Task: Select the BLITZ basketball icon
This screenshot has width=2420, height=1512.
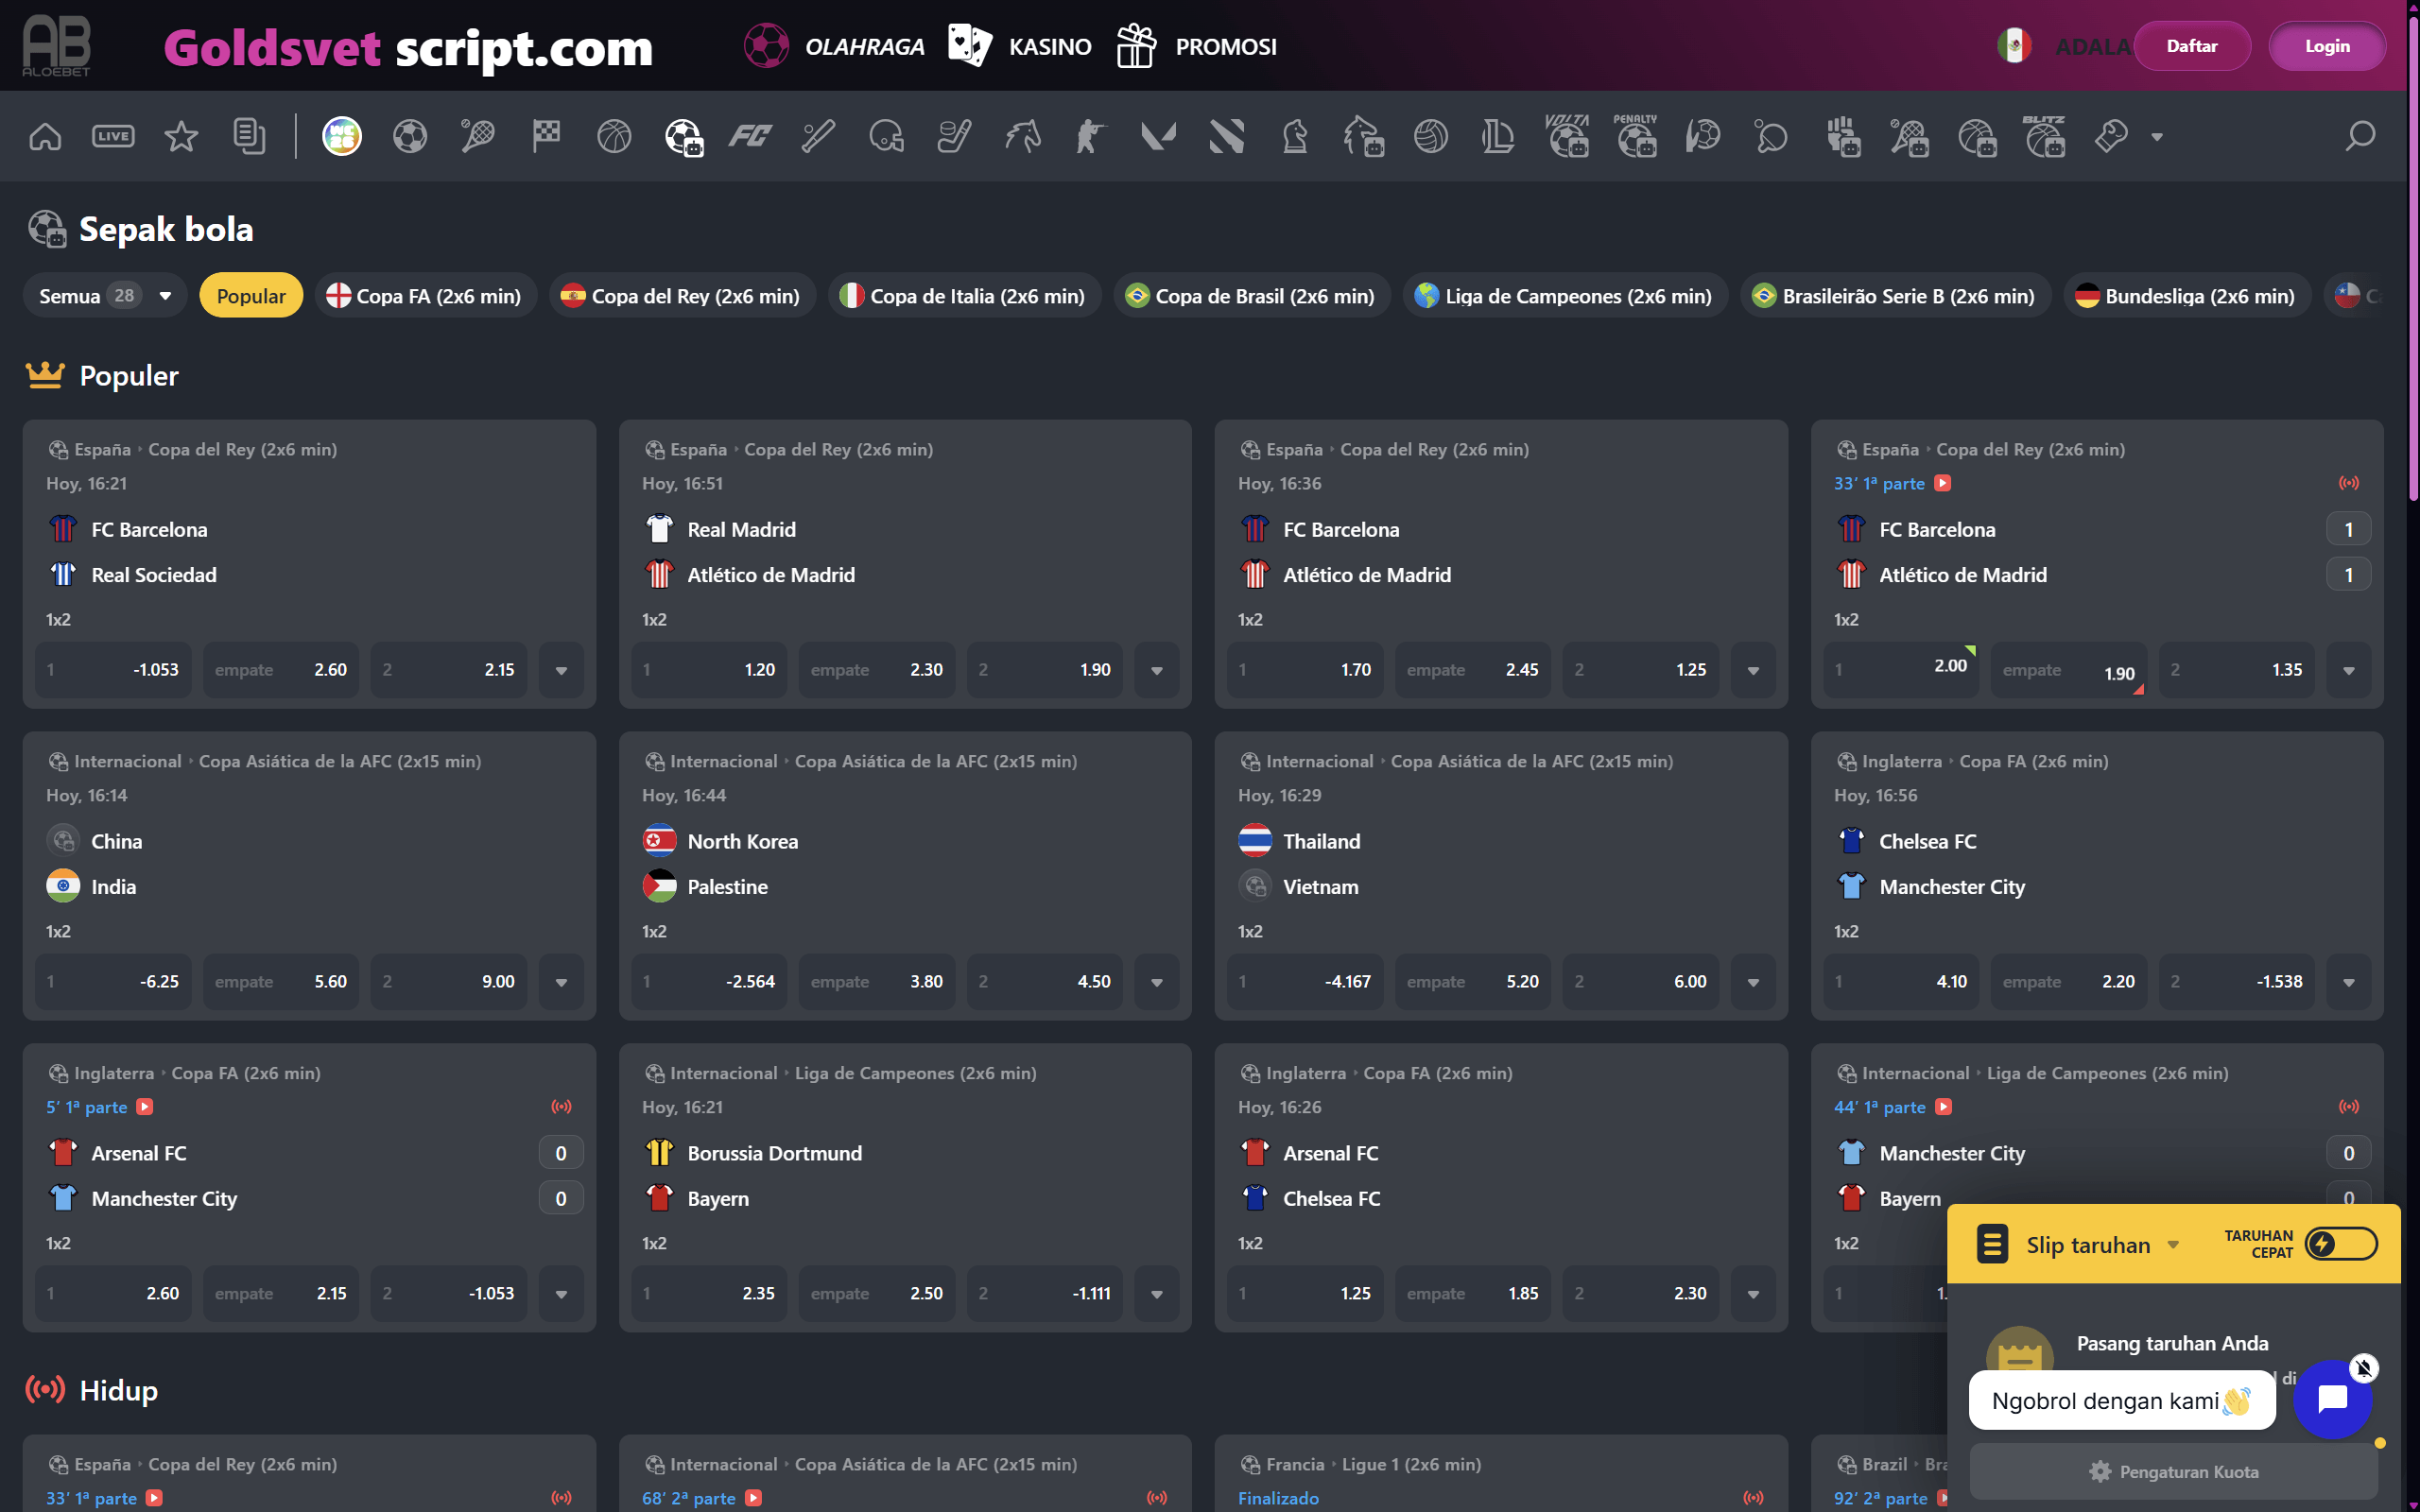Action: (2044, 136)
